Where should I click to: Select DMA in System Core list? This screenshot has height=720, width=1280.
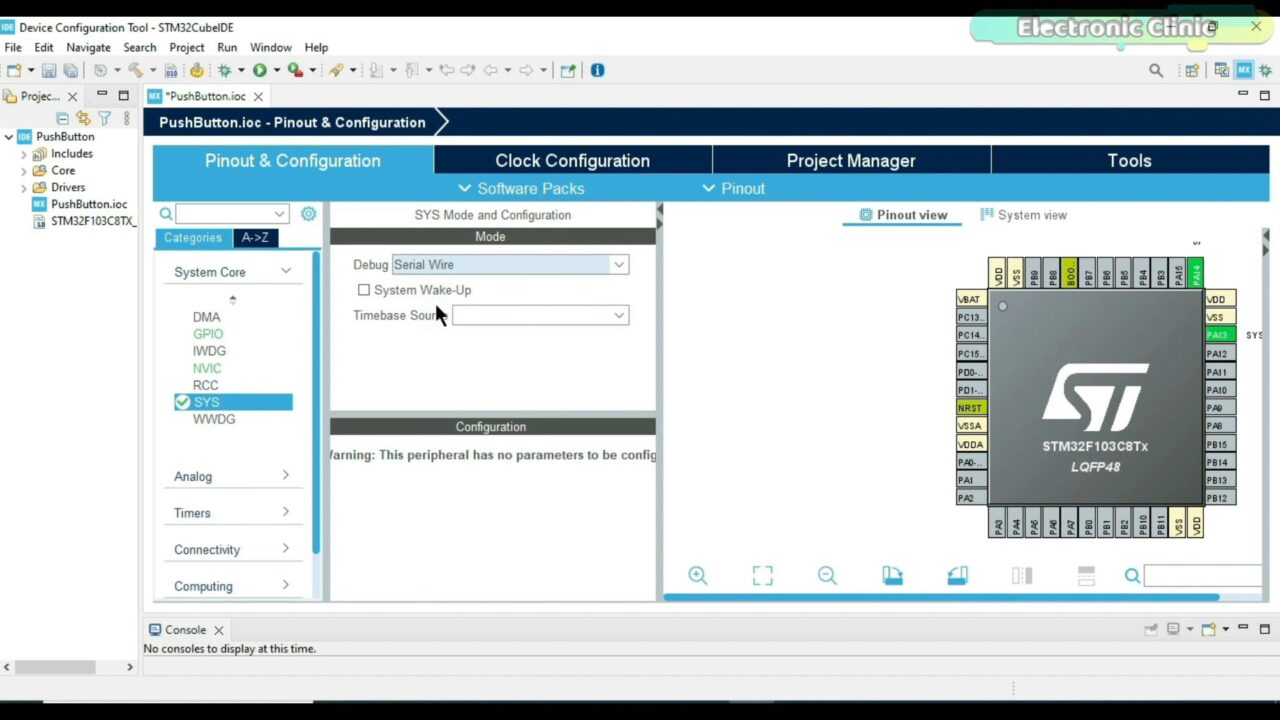point(206,317)
